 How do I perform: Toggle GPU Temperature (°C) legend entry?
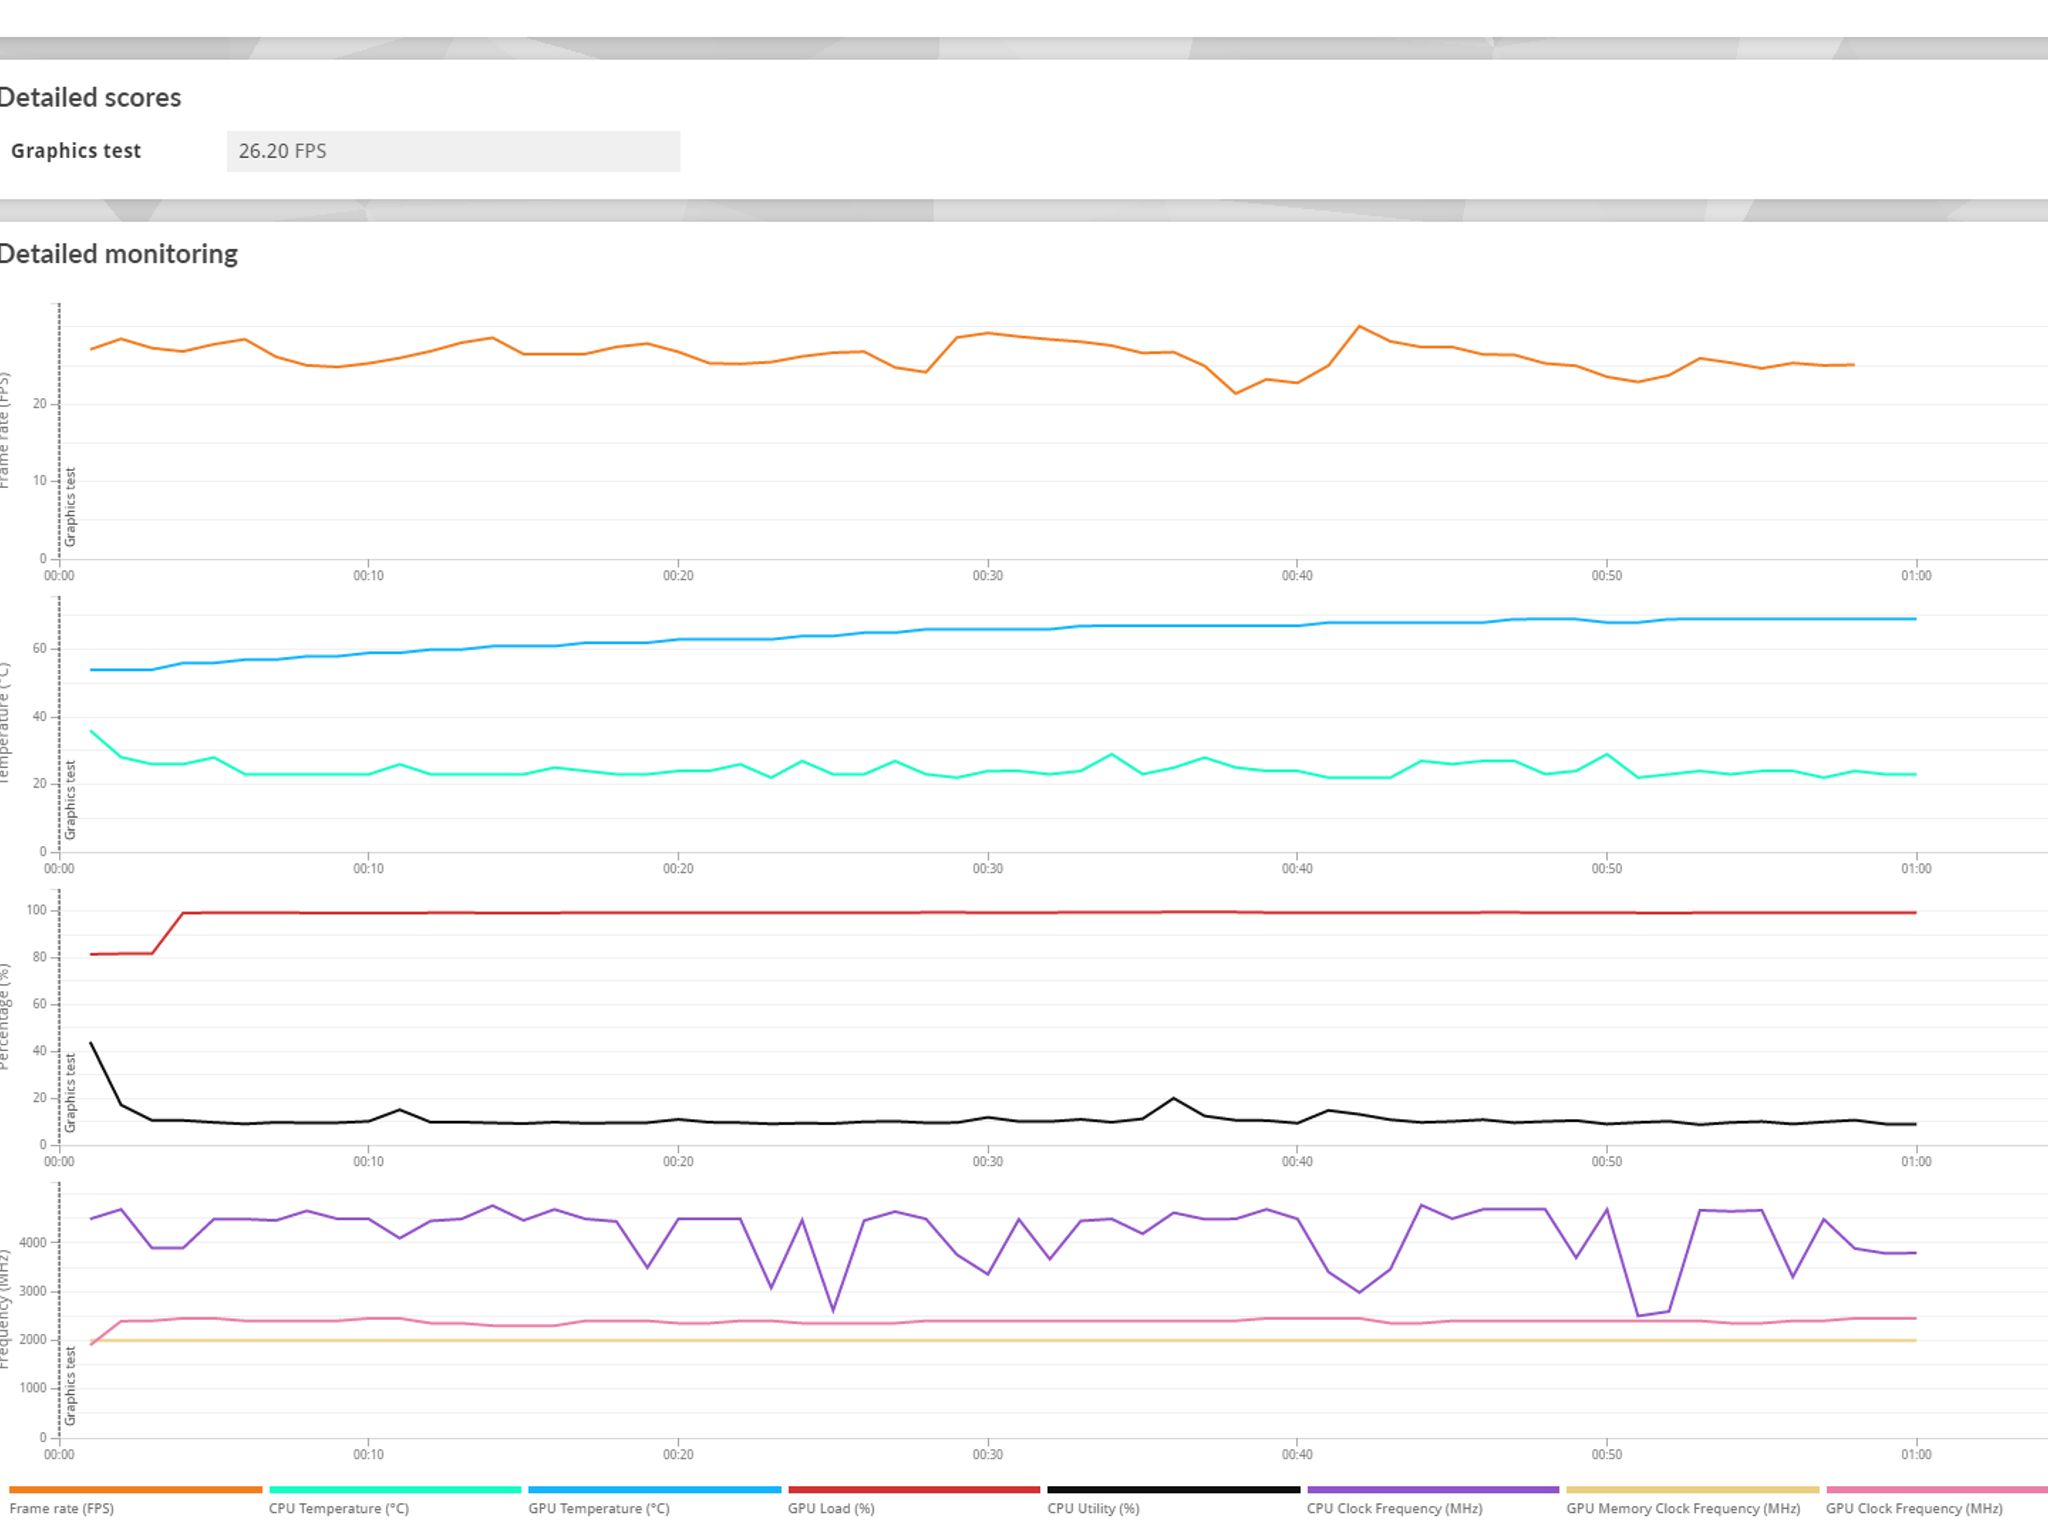click(x=654, y=1502)
